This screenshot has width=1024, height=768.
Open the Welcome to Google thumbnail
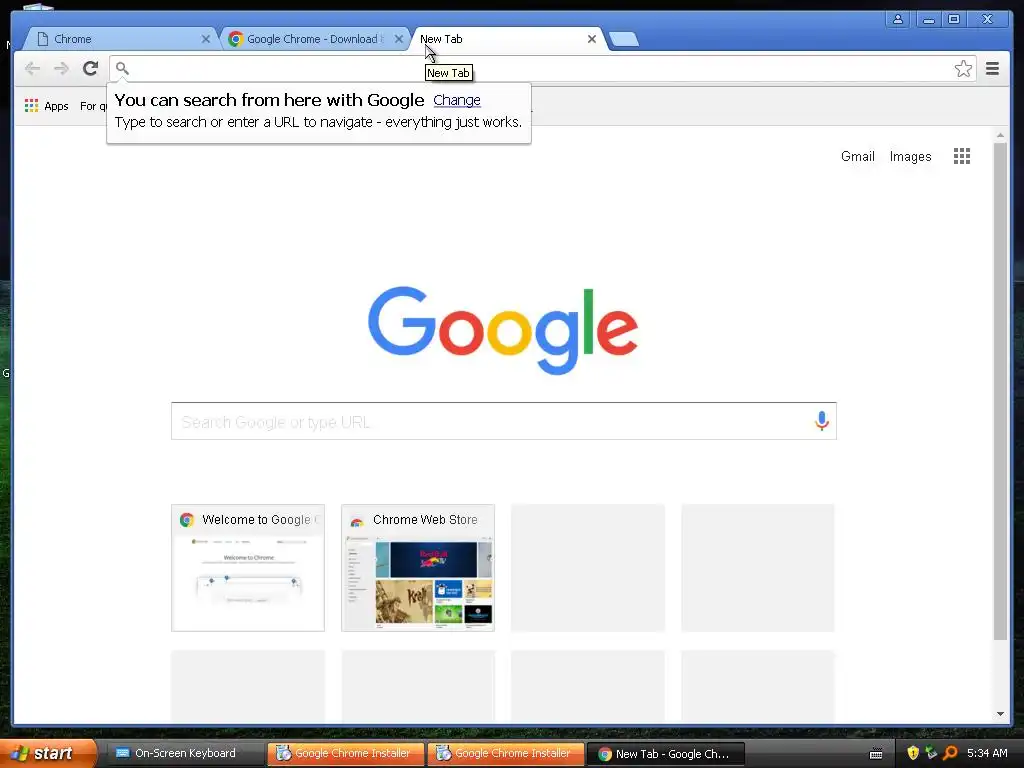pyautogui.click(x=248, y=568)
